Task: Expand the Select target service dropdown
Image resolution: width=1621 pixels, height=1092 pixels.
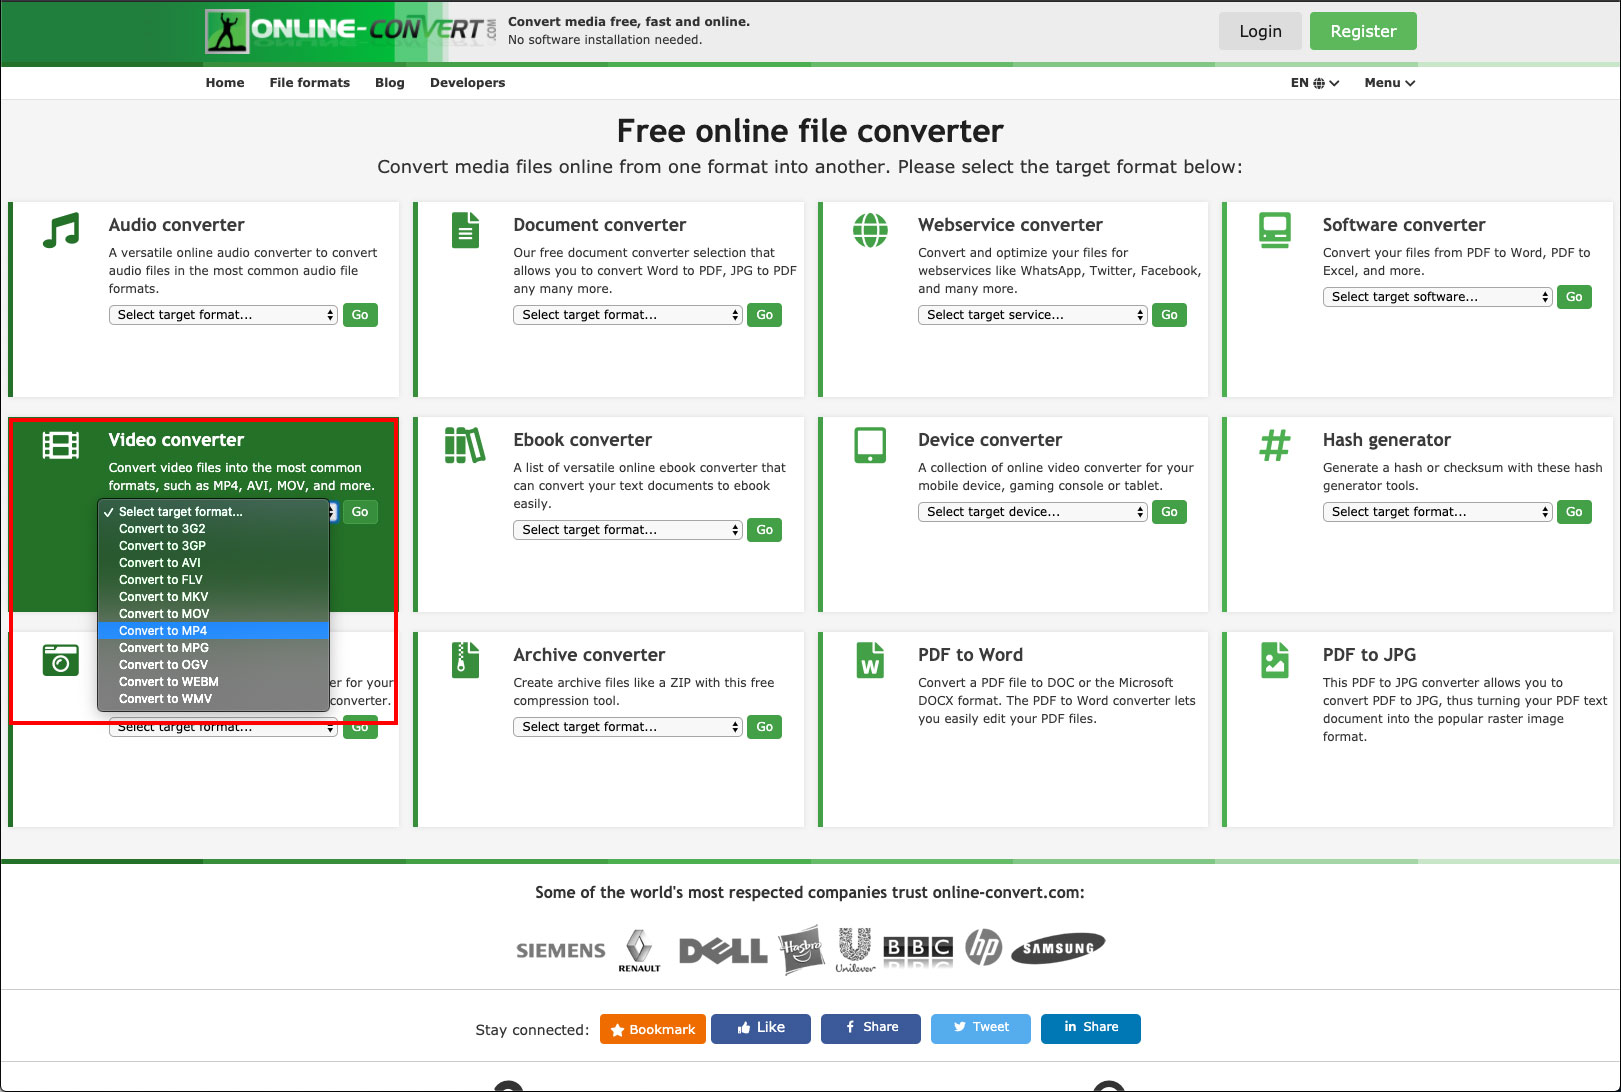Action: 1031,315
